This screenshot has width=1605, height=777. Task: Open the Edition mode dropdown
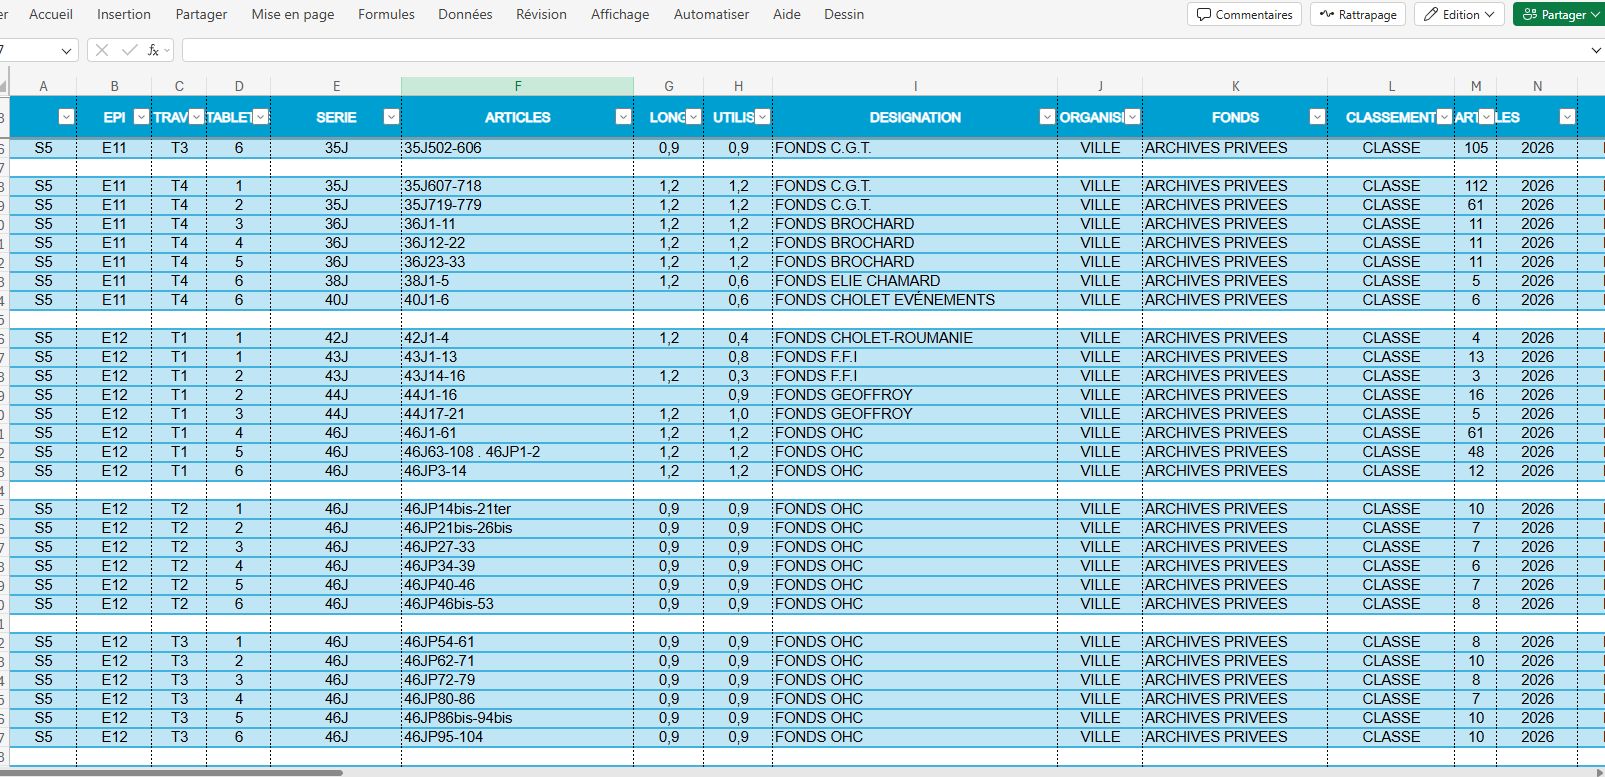(1458, 15)
